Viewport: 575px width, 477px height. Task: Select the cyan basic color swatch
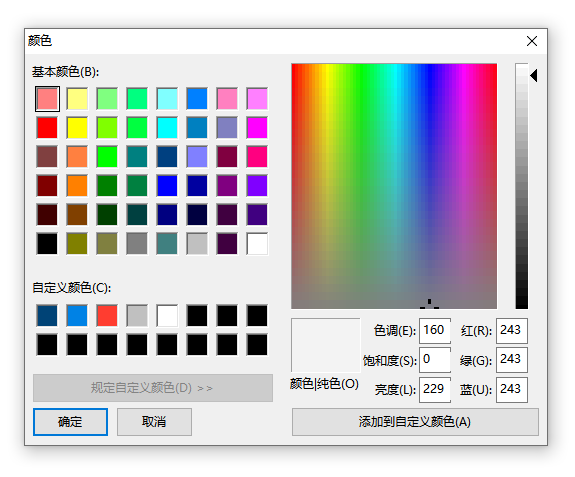coord(167,128)
